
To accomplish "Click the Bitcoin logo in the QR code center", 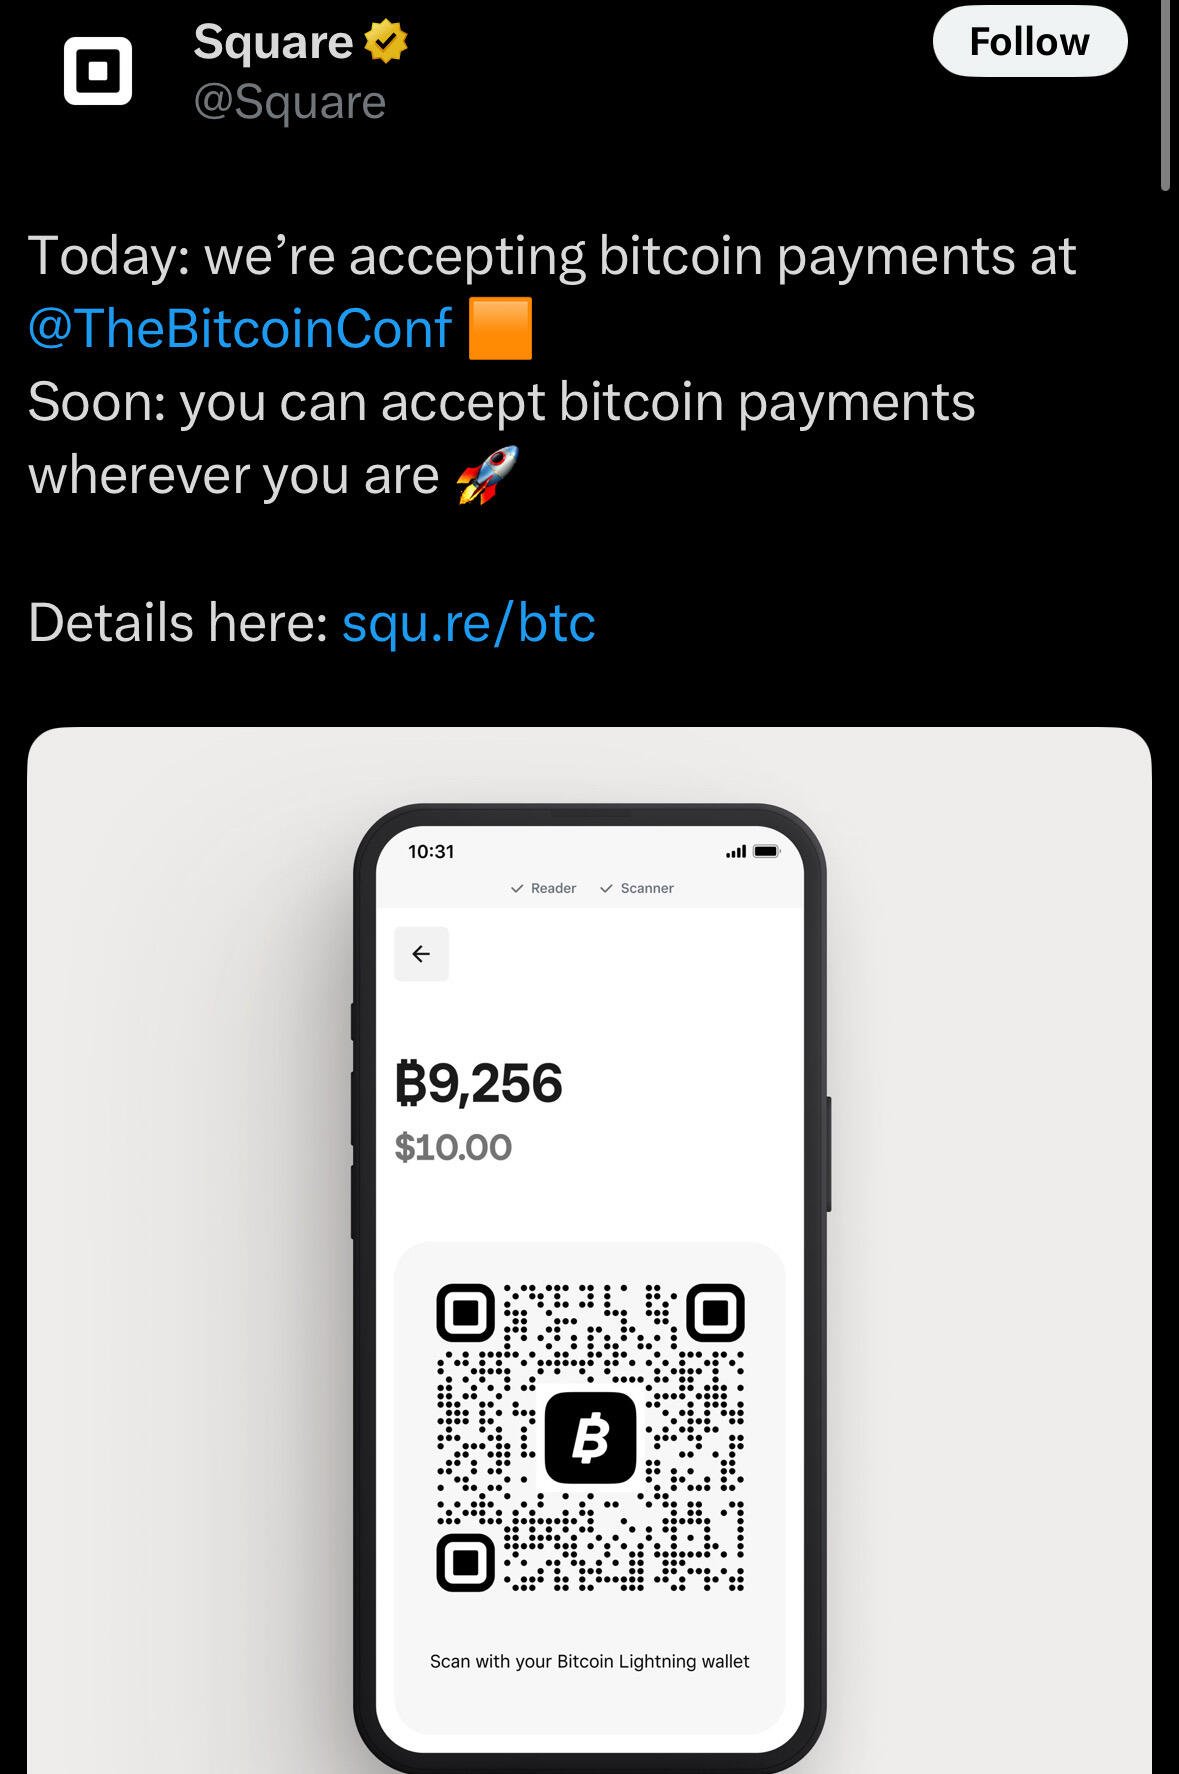I will (x=590, y=1437).
